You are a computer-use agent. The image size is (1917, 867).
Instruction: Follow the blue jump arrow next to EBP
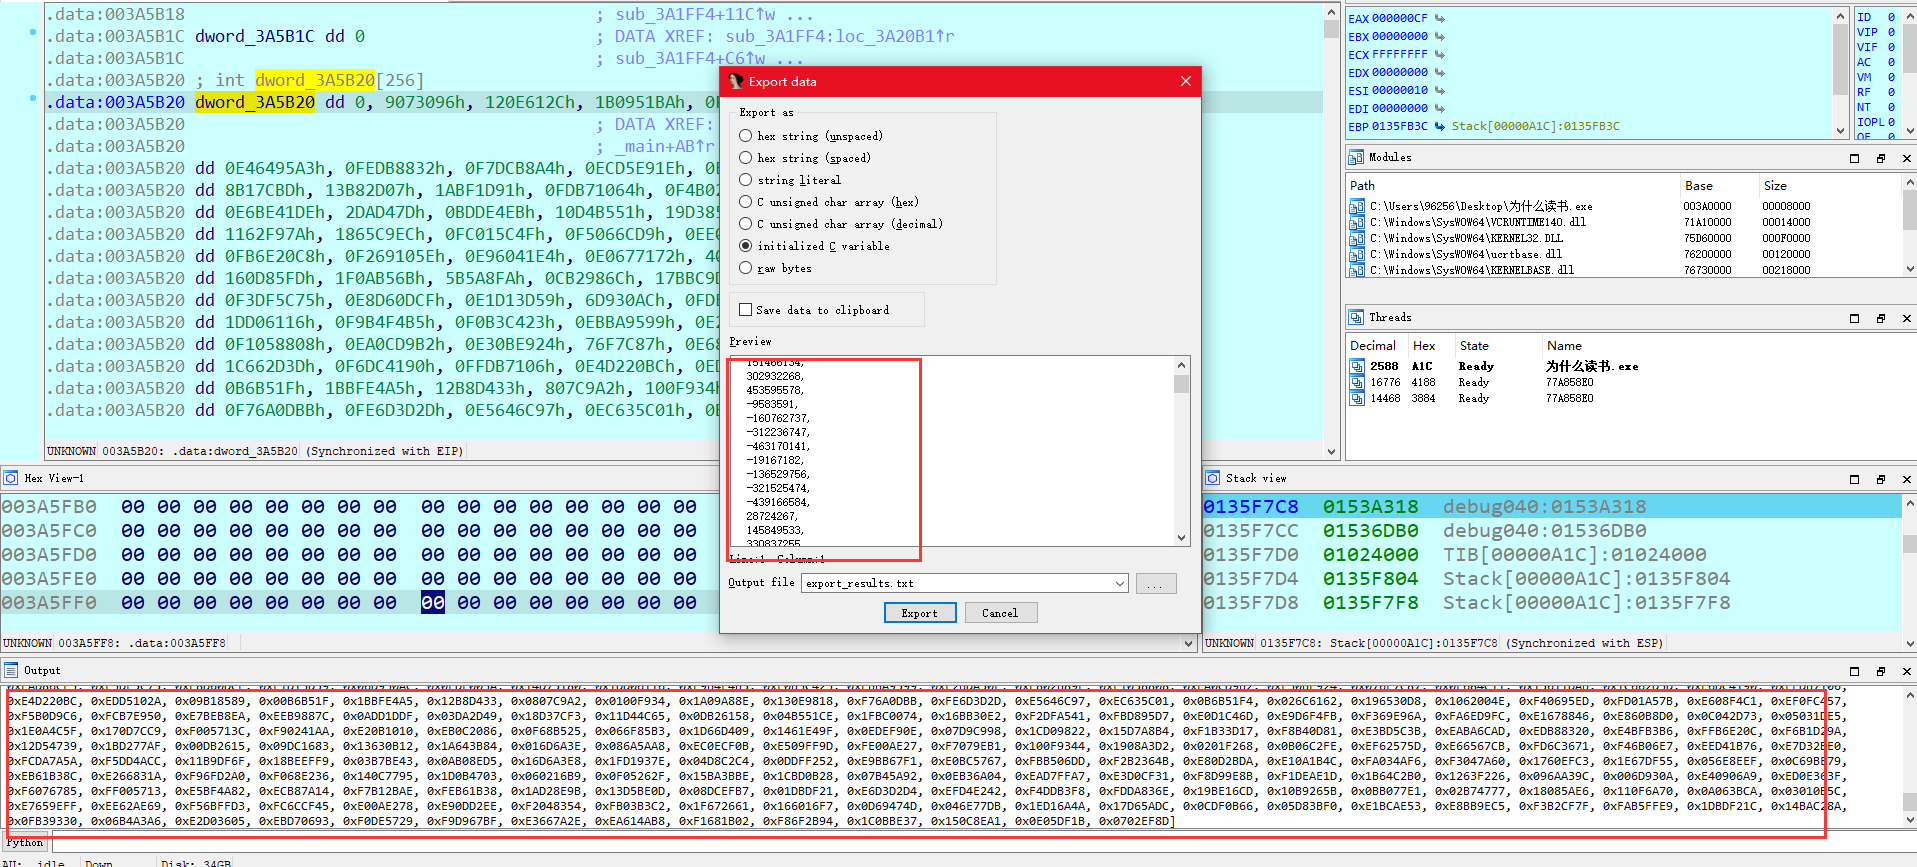(x=1440, y=126)
